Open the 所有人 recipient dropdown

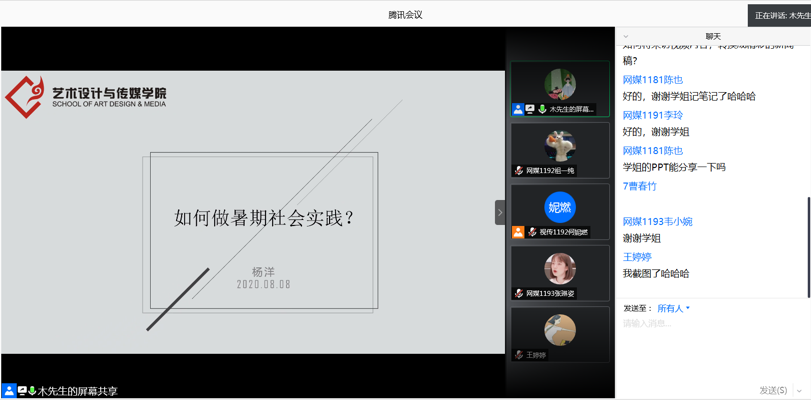point(673,308)
